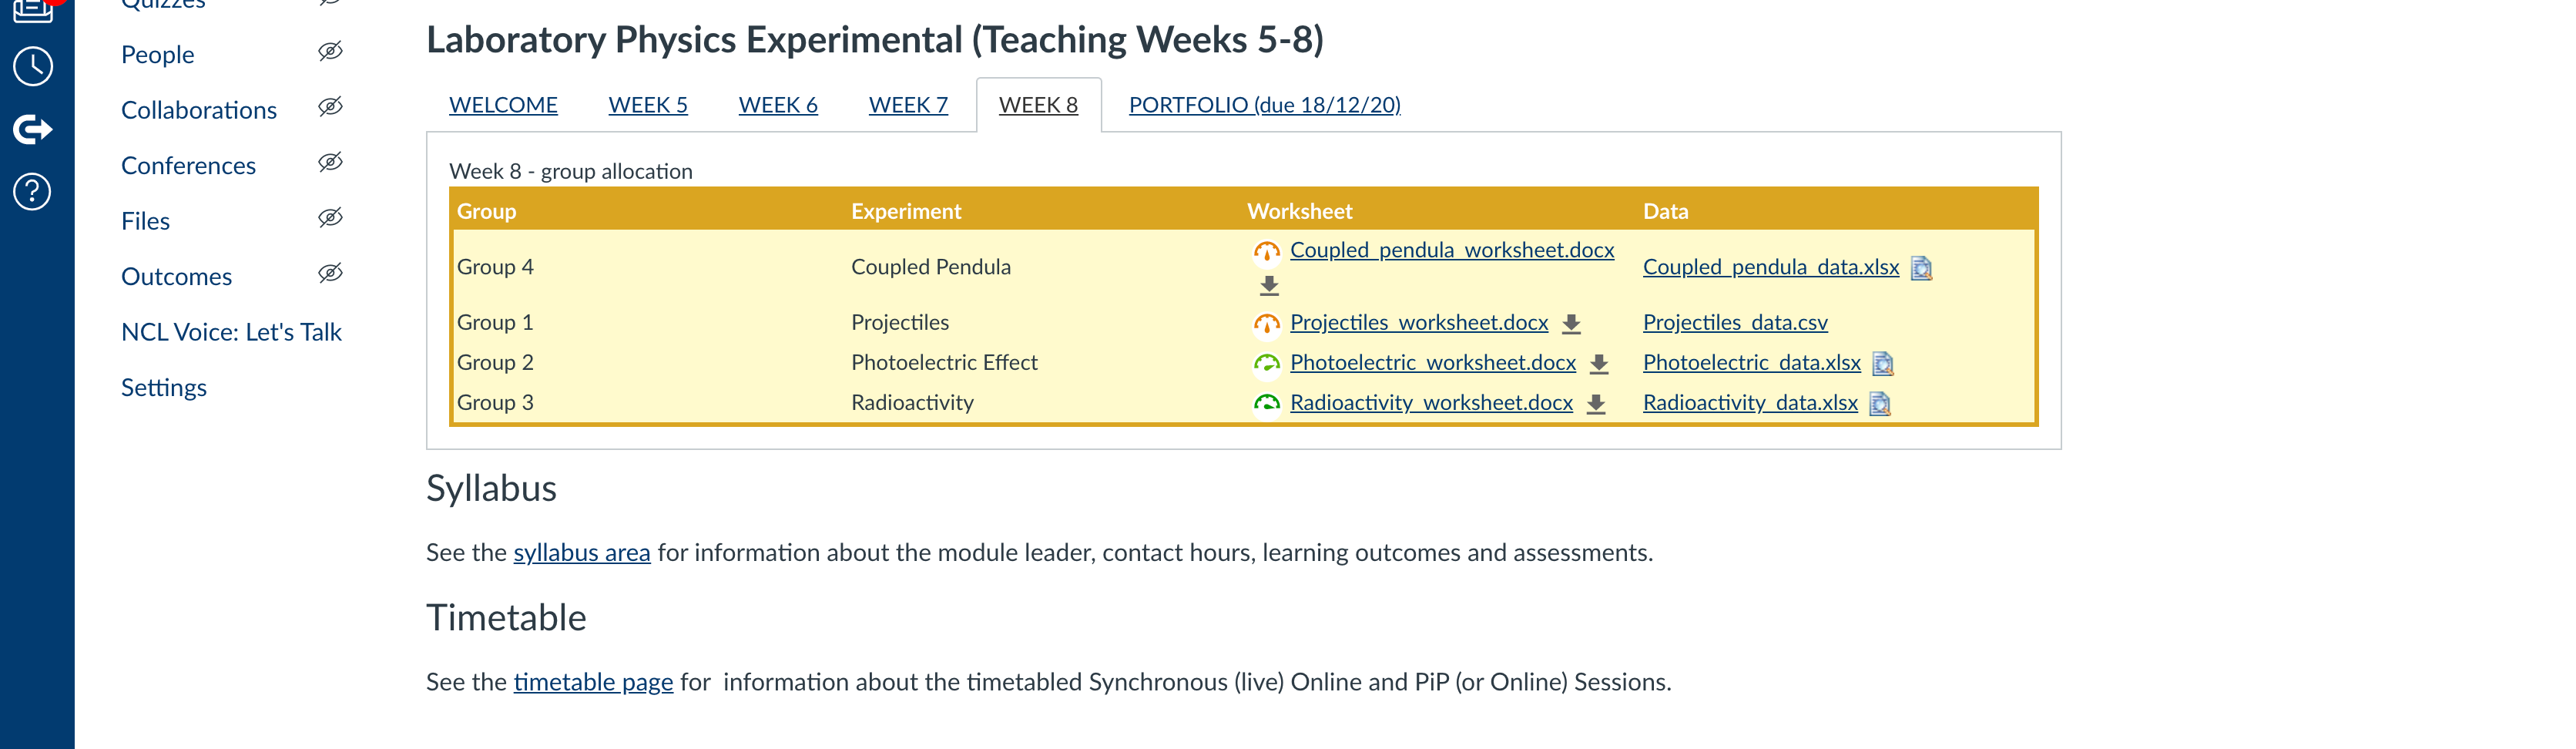Screen dimensions: 2576x749
Task: Toggle visibility eye icon next to Files
Action: [x=330, y=218]
